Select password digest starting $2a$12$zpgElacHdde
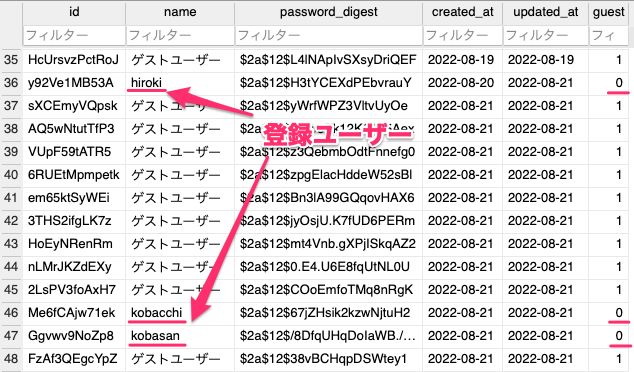Screen dimensions: 634x372 pyautogui.click(x=328, y=175)
